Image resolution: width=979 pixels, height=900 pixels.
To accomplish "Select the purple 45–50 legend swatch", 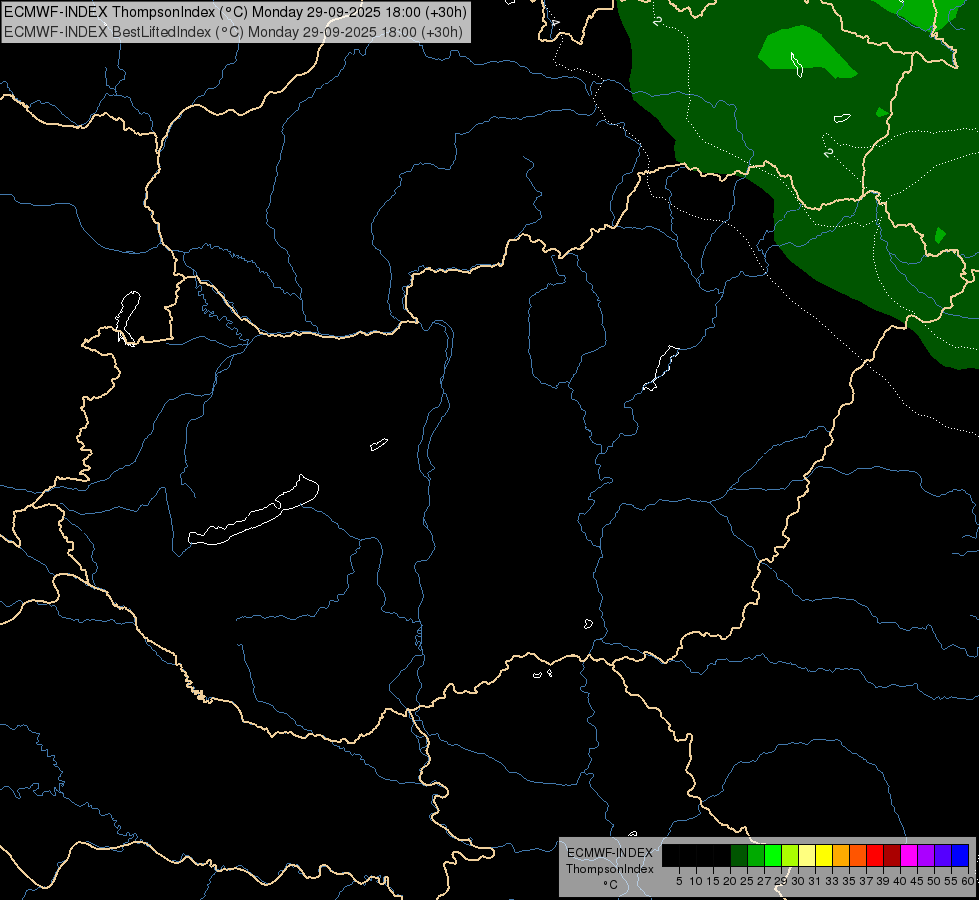I will point(926,855).
